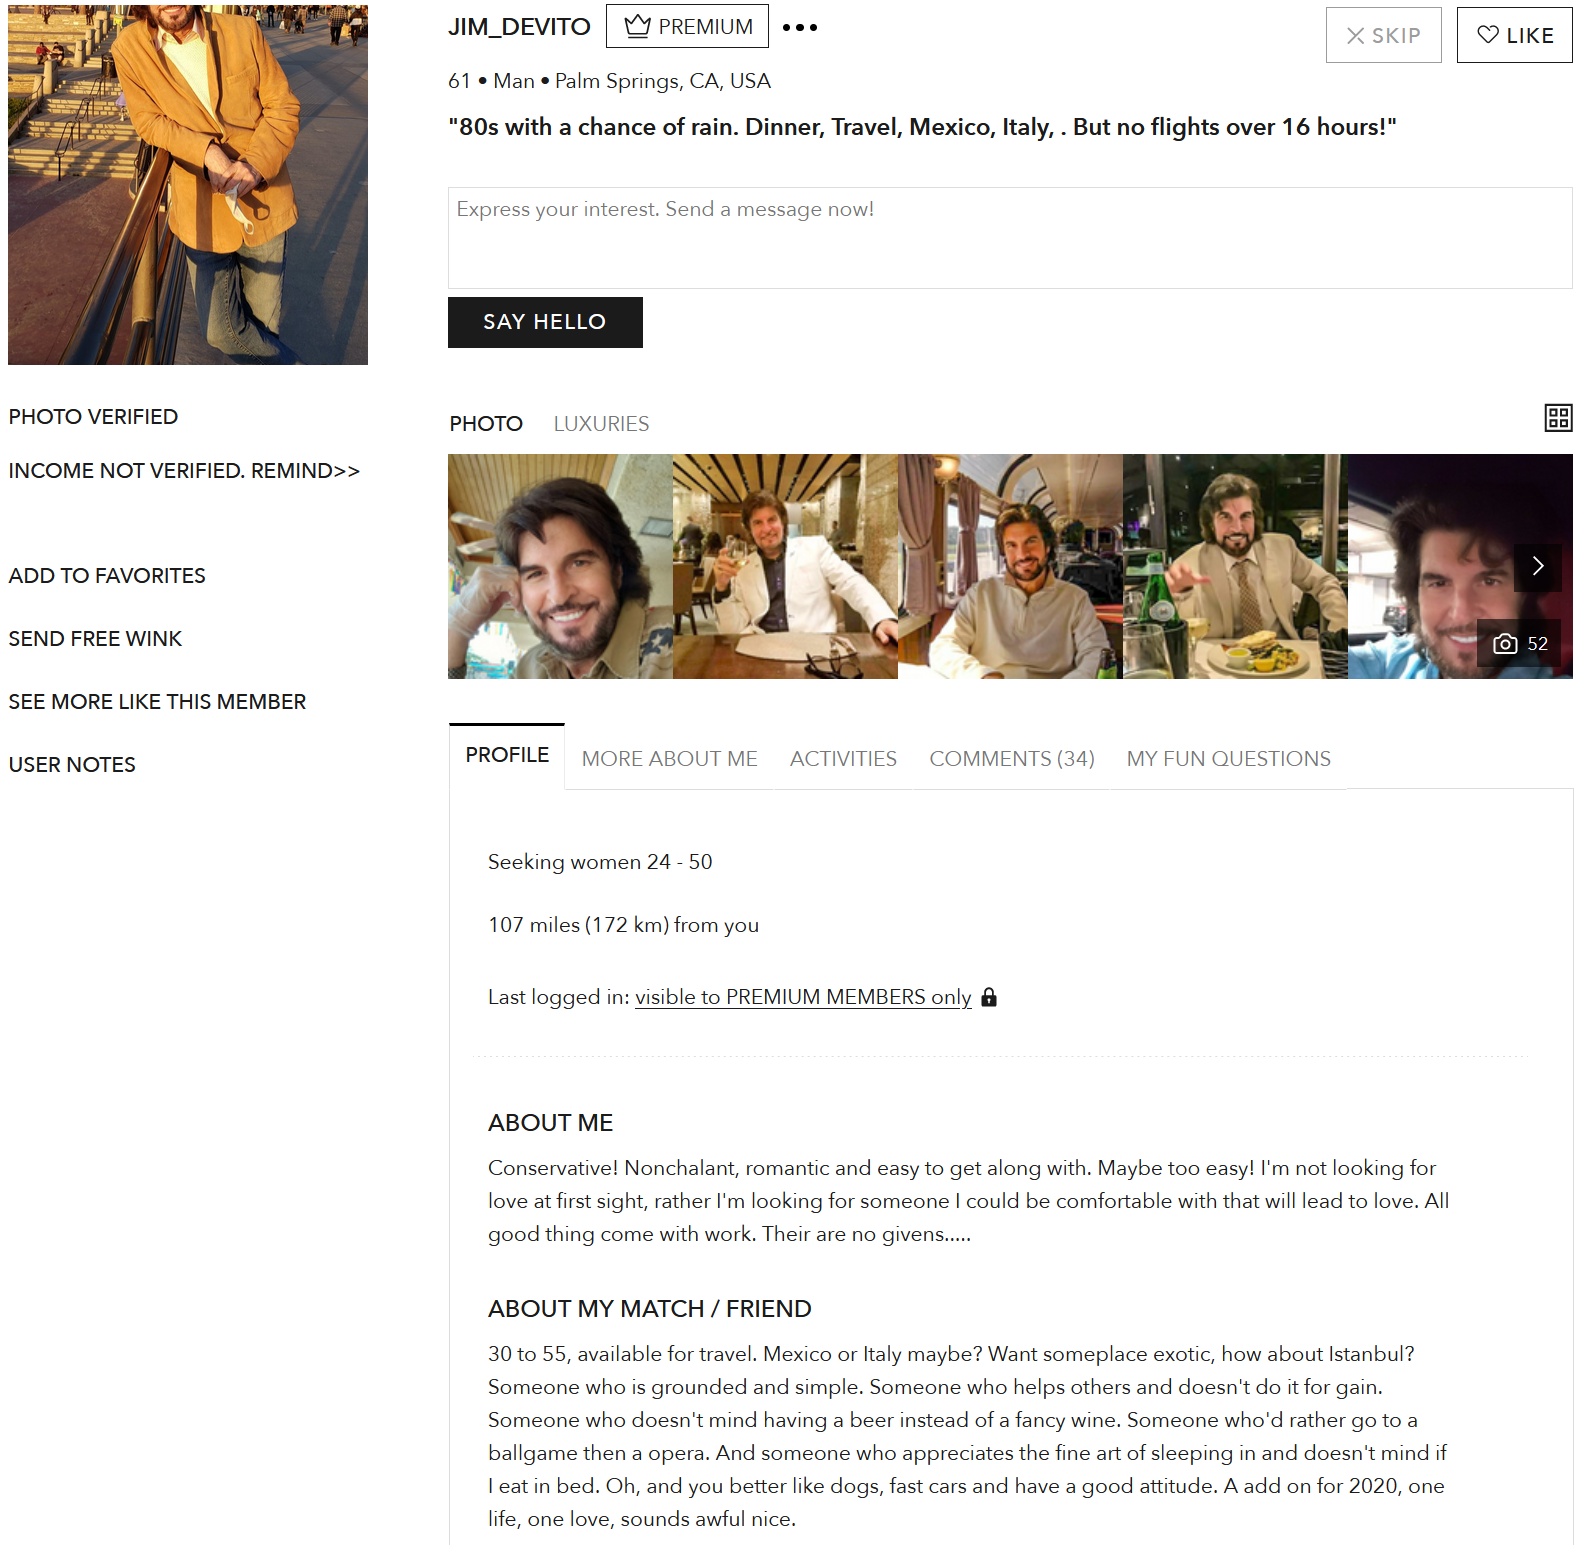Image resolution: width=1587 pixels, height=1545 pixels.
Task: Click the grid view icon for photos
Action: [x=1558, y=418]
